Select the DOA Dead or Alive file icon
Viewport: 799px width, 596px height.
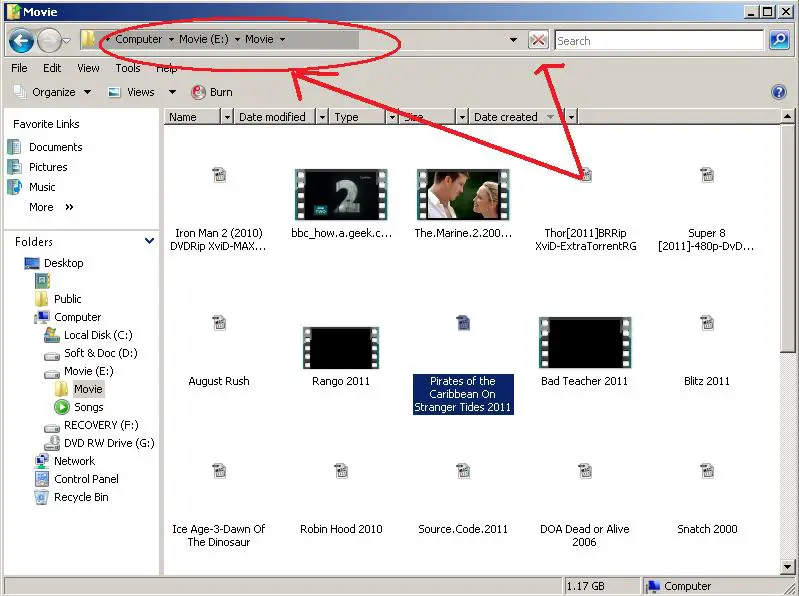[585, 471]
